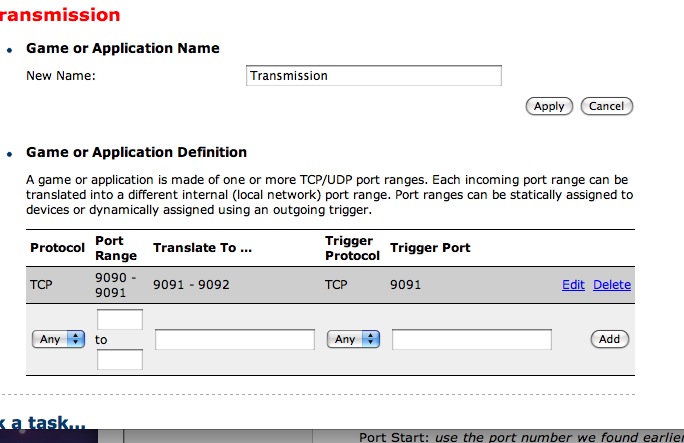Image resolution: width=684 pixels, height=443 pixels.
Task: Click the "Port Range" column header
Action: (116, 248)
